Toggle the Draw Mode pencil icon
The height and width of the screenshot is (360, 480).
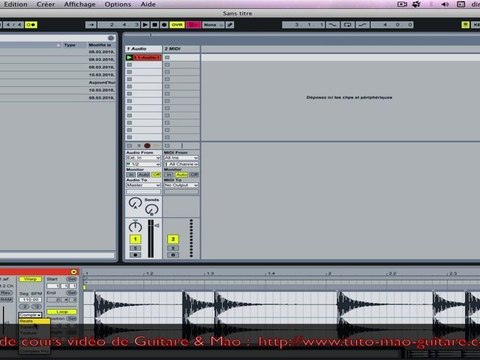(230, 25)
